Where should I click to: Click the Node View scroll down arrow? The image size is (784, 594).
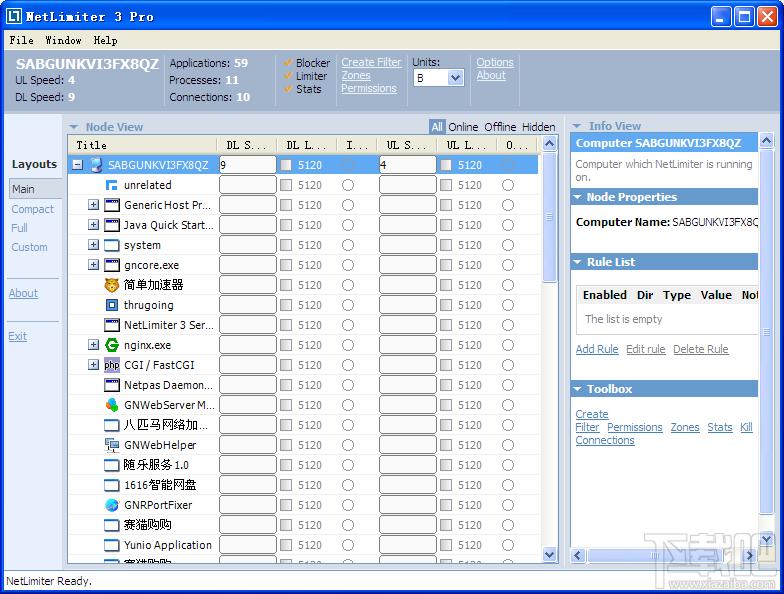pyautogui.click(x=549, y=555)
